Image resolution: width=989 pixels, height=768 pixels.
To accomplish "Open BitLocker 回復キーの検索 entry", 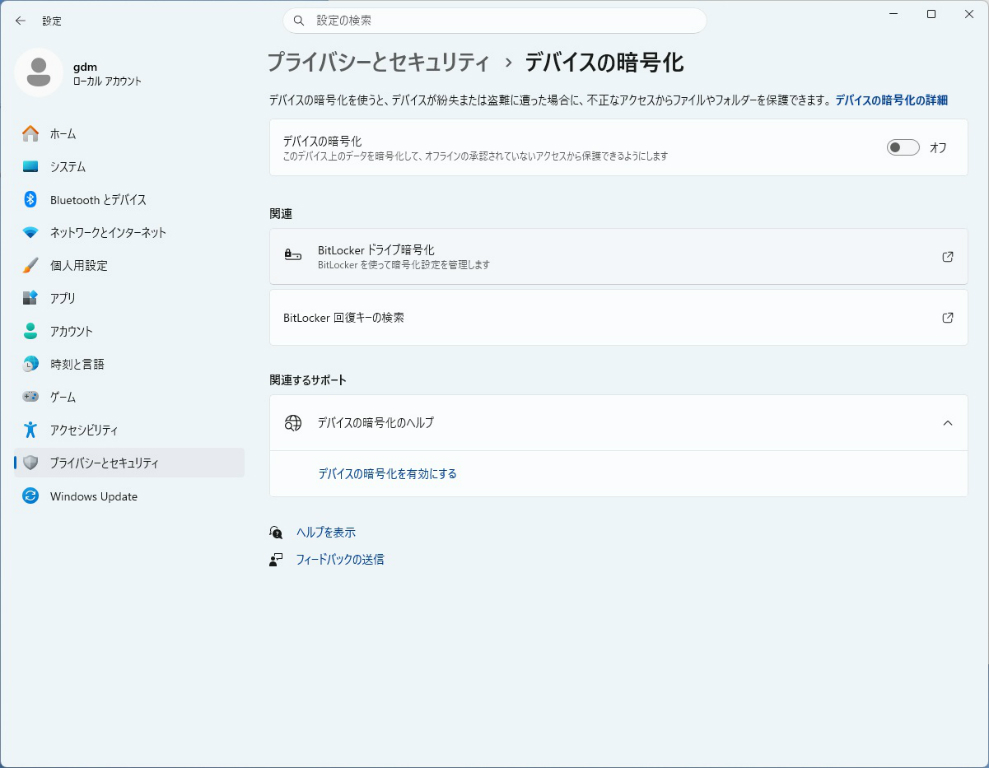I will 618,318.
